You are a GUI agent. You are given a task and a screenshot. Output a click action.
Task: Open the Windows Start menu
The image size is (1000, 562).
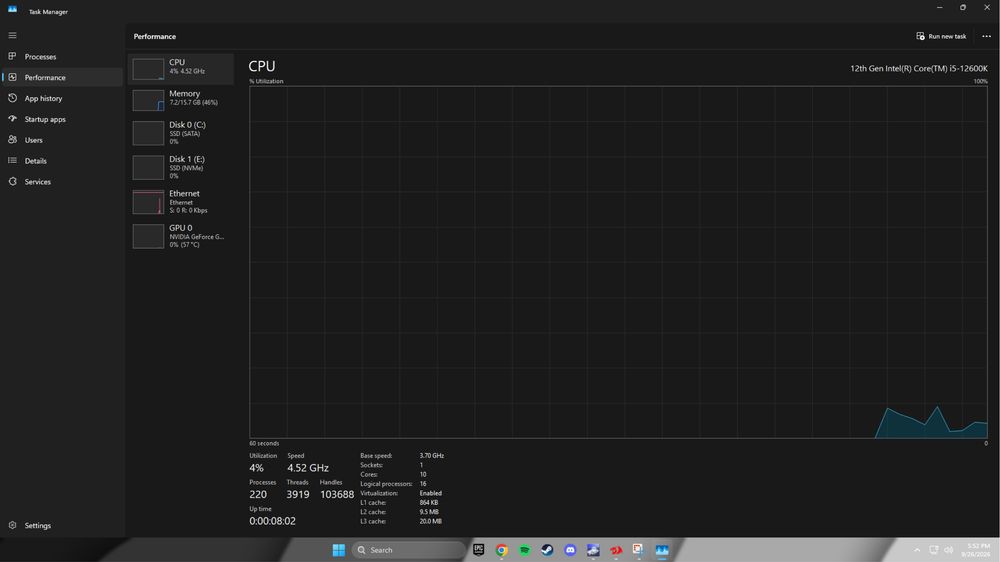pyautogui.click(x=339, y=550)
